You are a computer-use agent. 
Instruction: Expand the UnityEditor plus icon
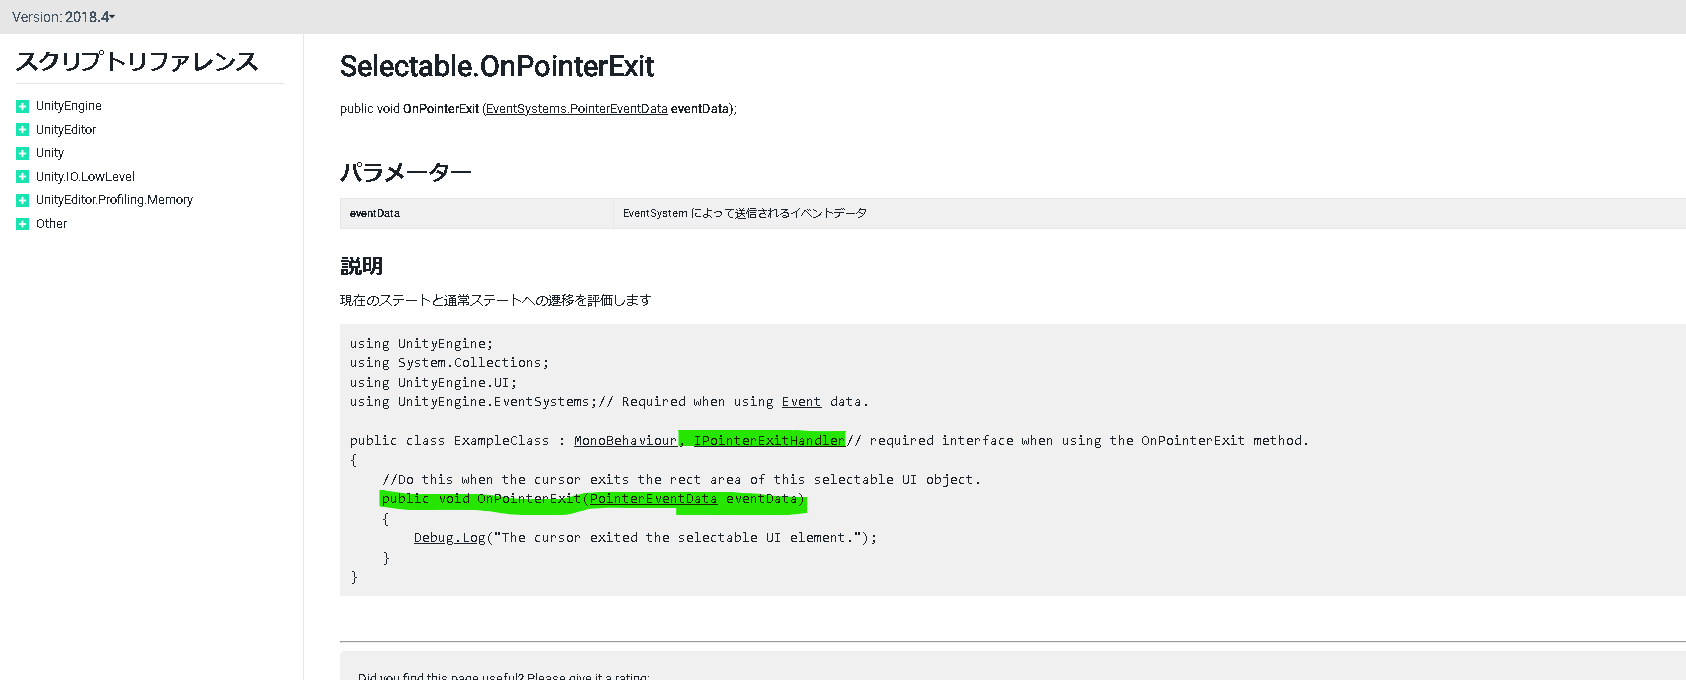(22, 130)
